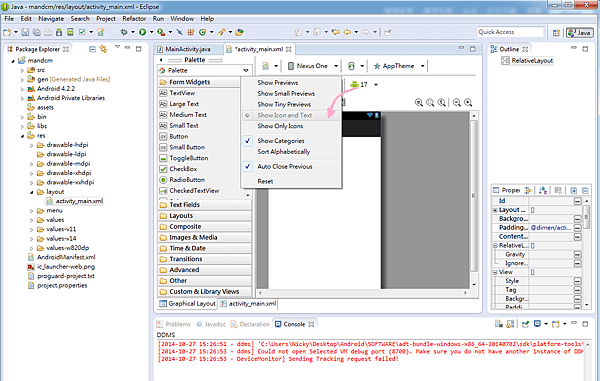Viewport: 600px width, 381px height.
Task: Click the Zoom In icon in layout editor
Action: pyautogui.click(x=468, y=102)
